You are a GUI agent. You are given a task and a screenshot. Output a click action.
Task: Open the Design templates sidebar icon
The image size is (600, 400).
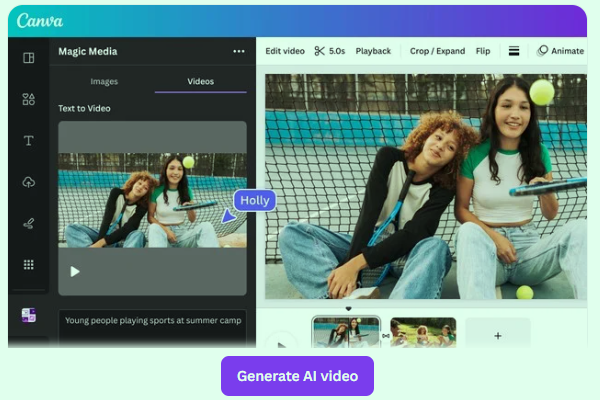point(28,58)
